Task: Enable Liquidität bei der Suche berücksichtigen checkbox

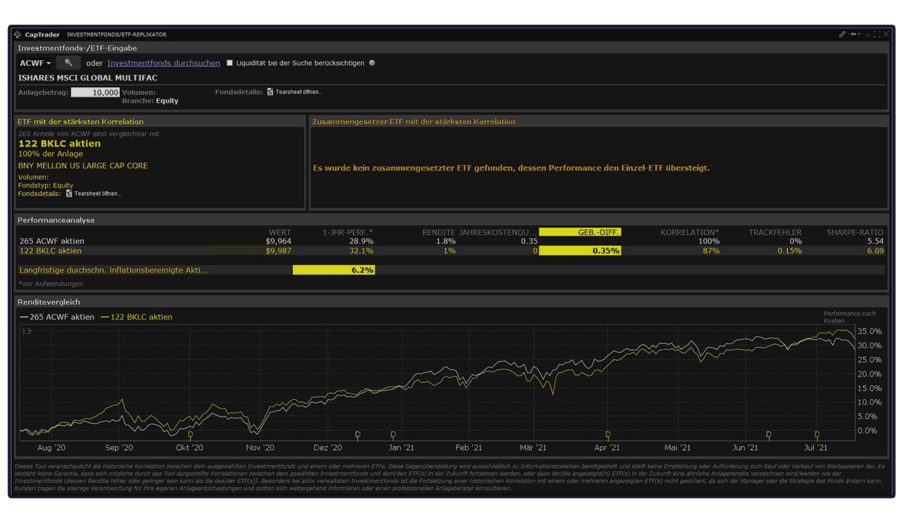Action: point(229,63)
